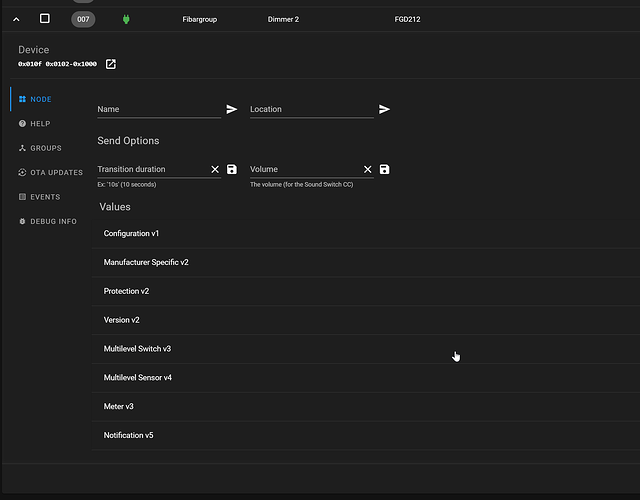Clear the Transition duration field with X
Viewport: 640px width, 500px height.
pos(215,170)
